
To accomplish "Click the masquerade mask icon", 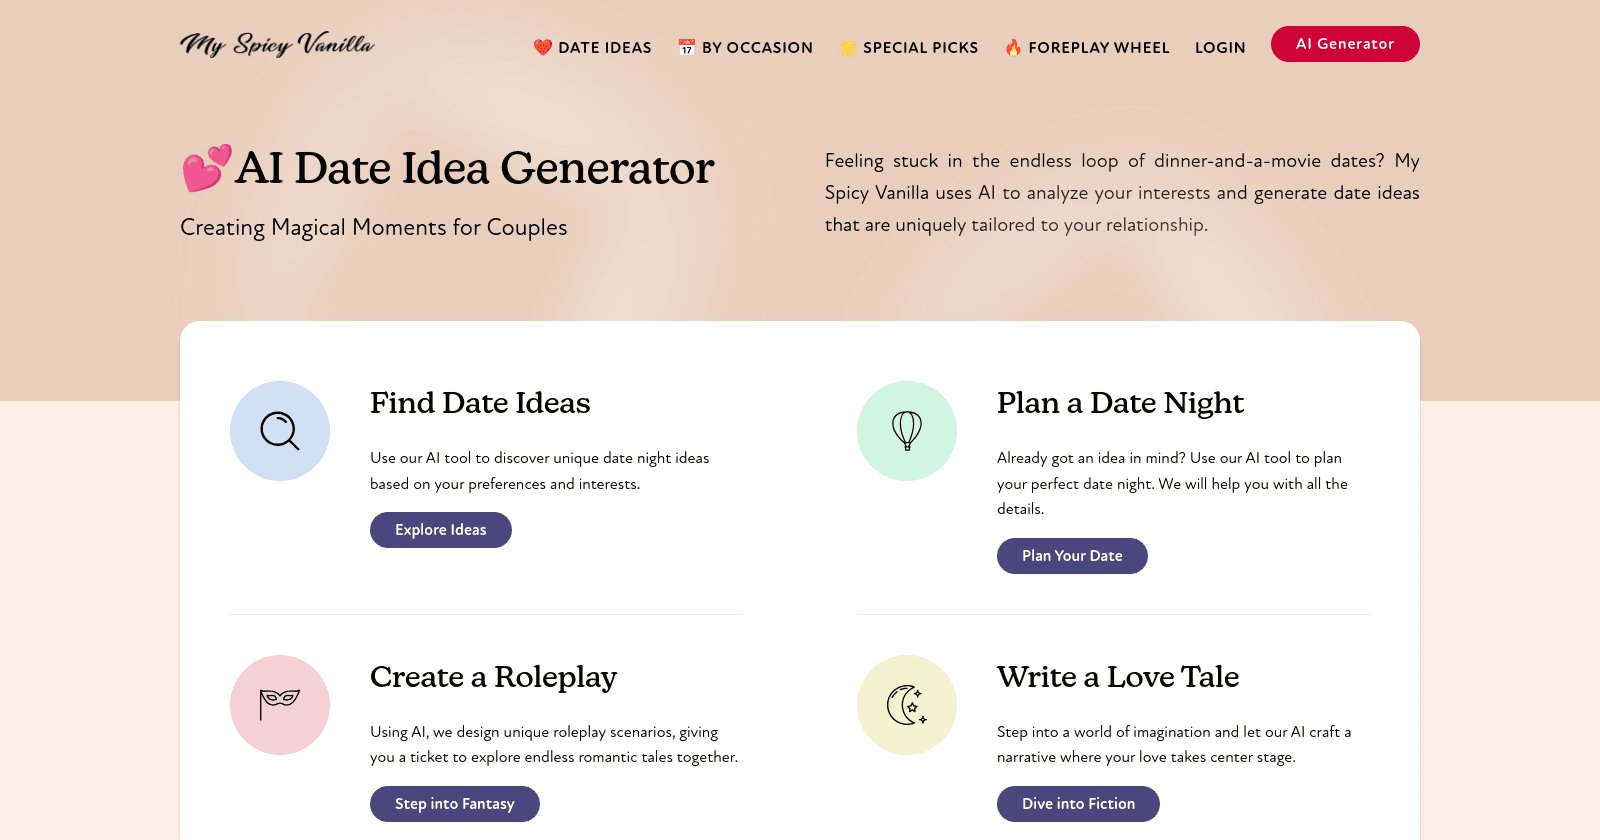I will [280, 704].
